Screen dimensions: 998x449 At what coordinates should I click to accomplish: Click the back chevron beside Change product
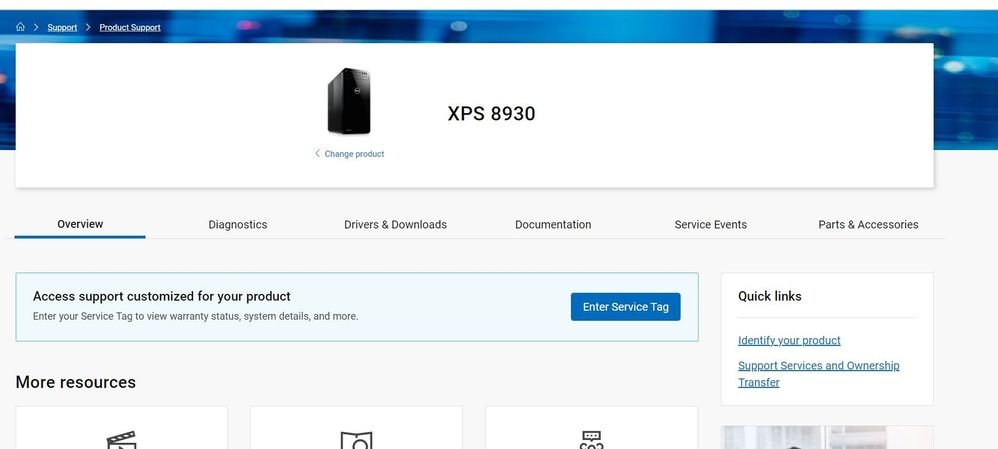(317, 153)
